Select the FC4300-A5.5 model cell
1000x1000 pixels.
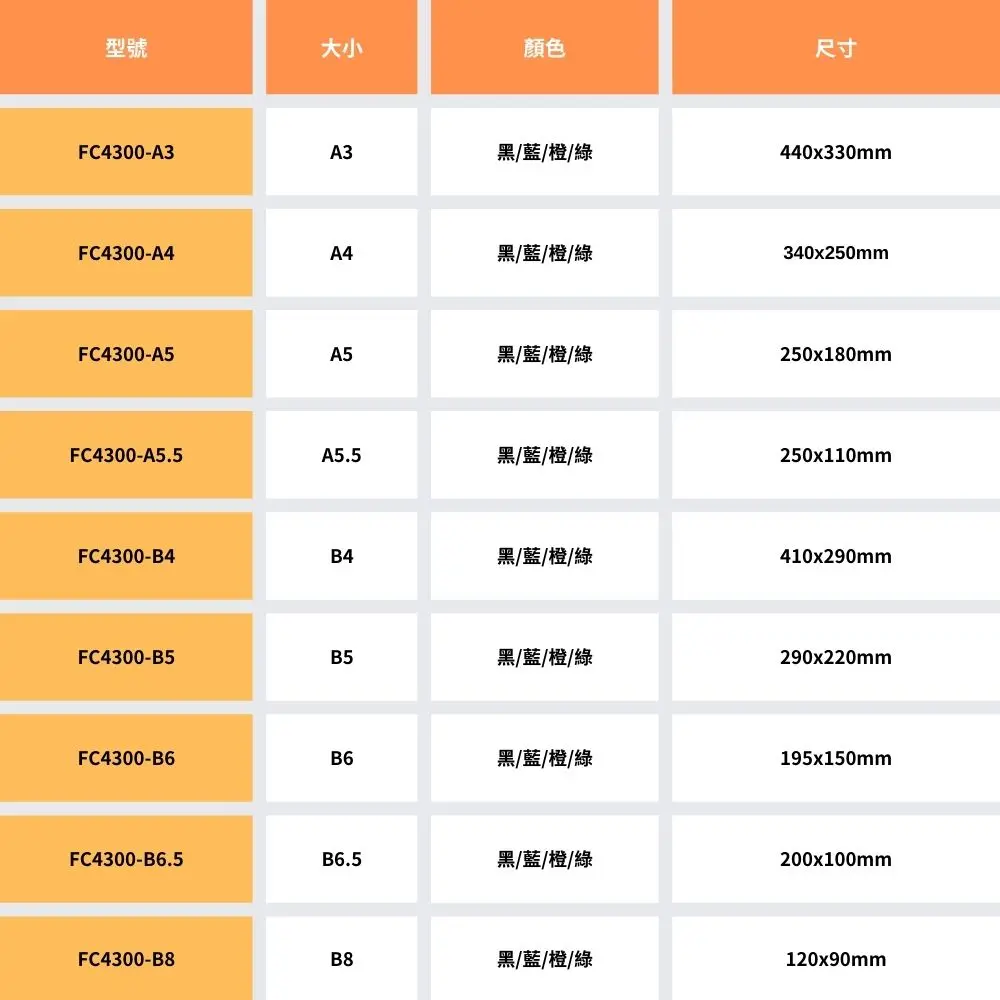[126, 455]
